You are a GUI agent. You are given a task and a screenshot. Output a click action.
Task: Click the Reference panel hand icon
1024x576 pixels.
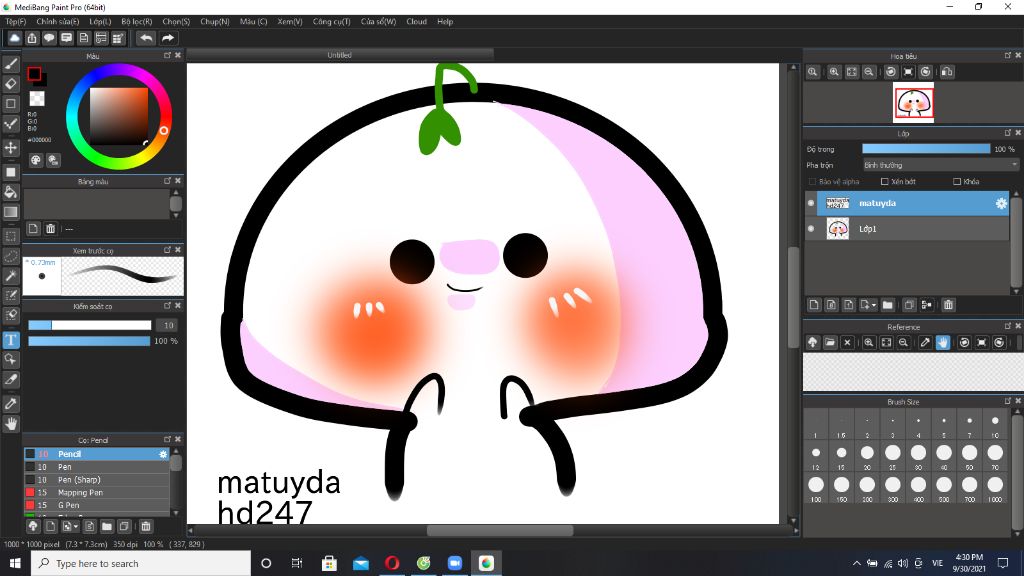tap(942, 342)
